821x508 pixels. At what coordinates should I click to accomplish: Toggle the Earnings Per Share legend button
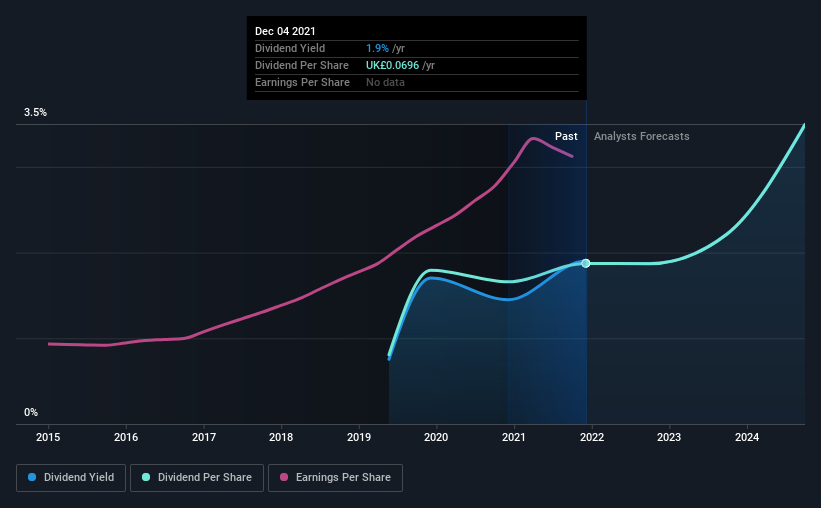click(x=335, y=478)
